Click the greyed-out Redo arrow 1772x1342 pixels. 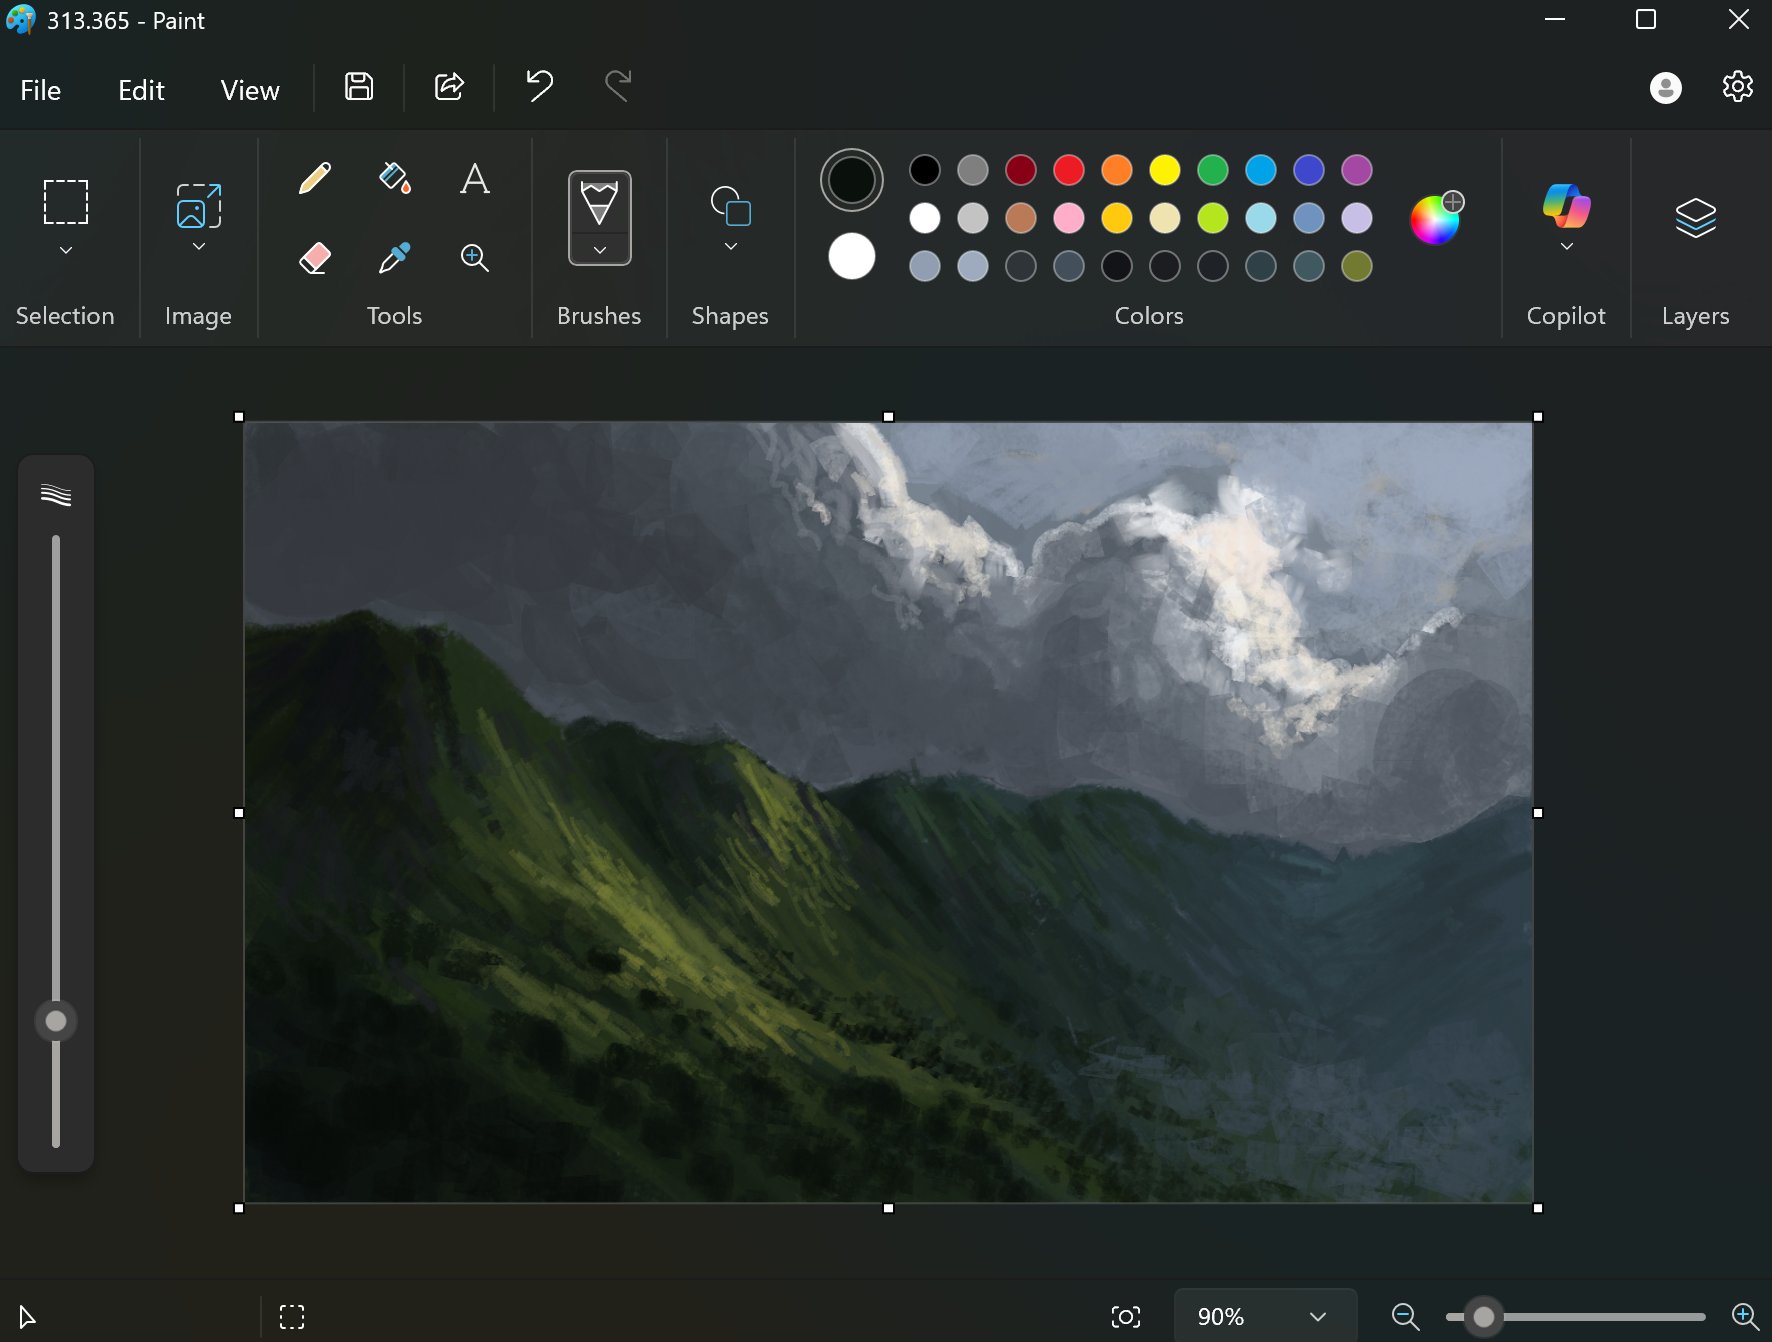pos(618,87)
